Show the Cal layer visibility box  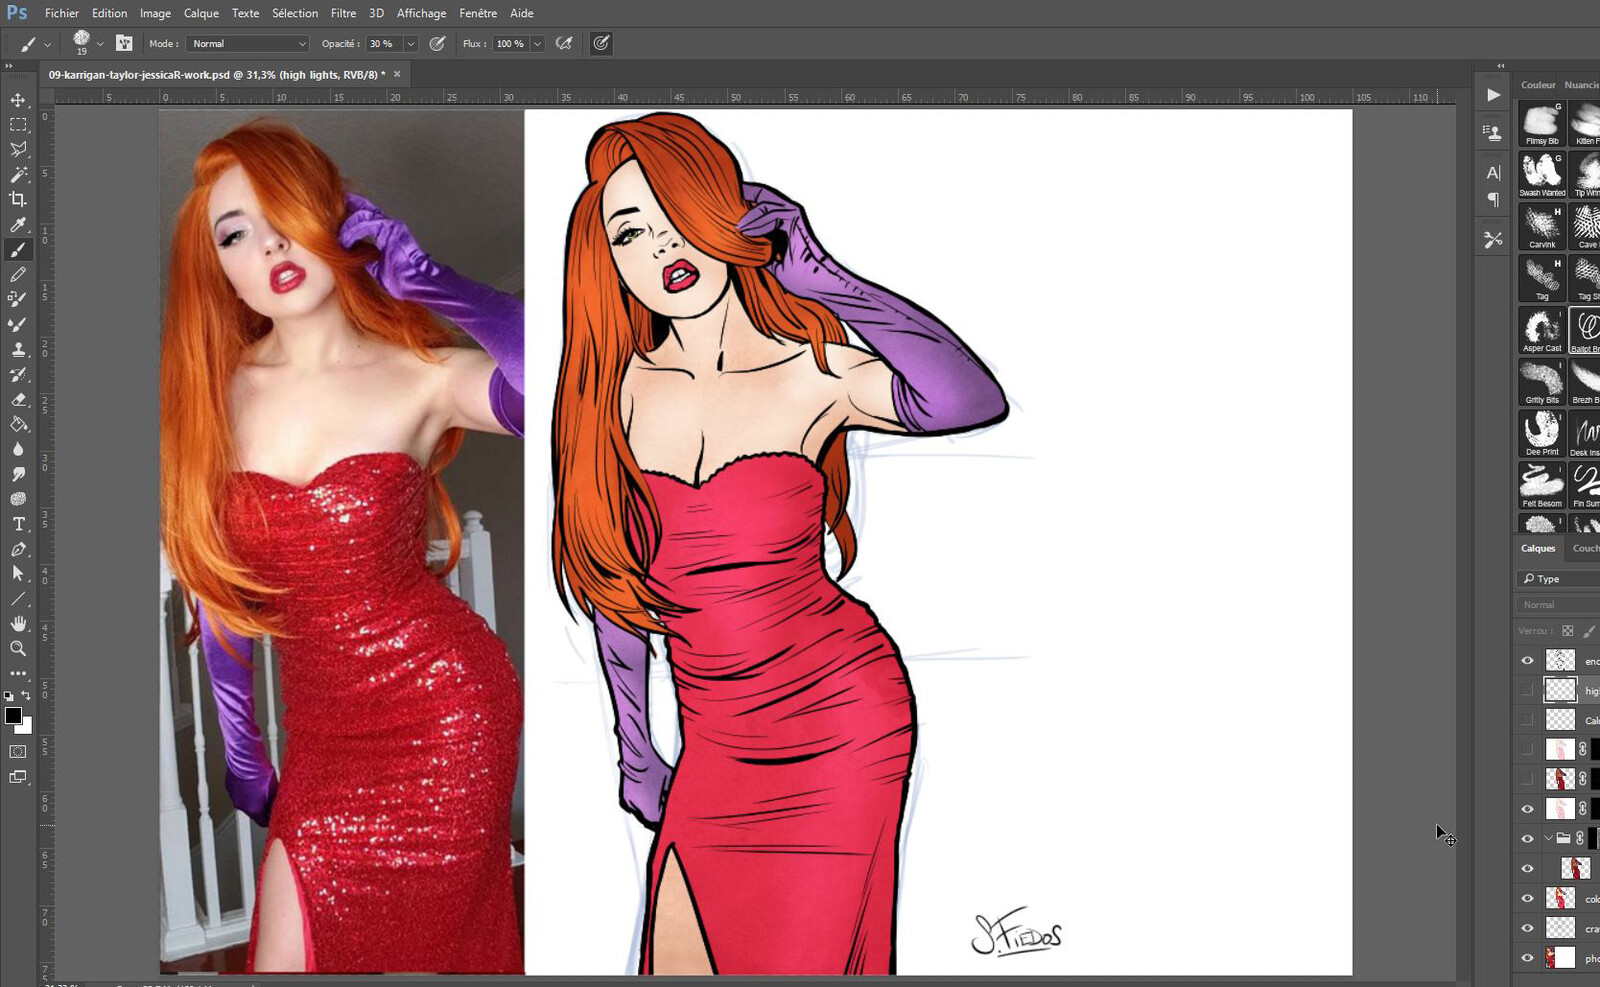coord(1527,719)
